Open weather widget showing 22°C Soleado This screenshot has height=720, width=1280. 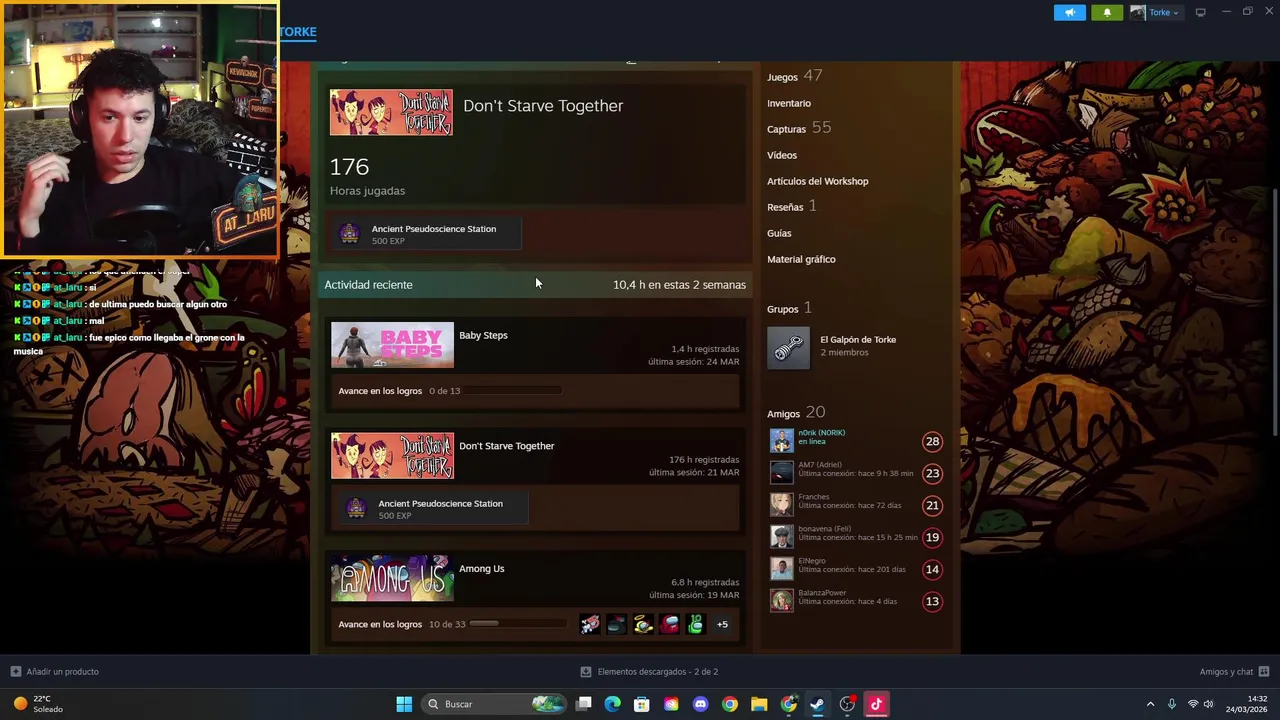click(x=38, y=704)
